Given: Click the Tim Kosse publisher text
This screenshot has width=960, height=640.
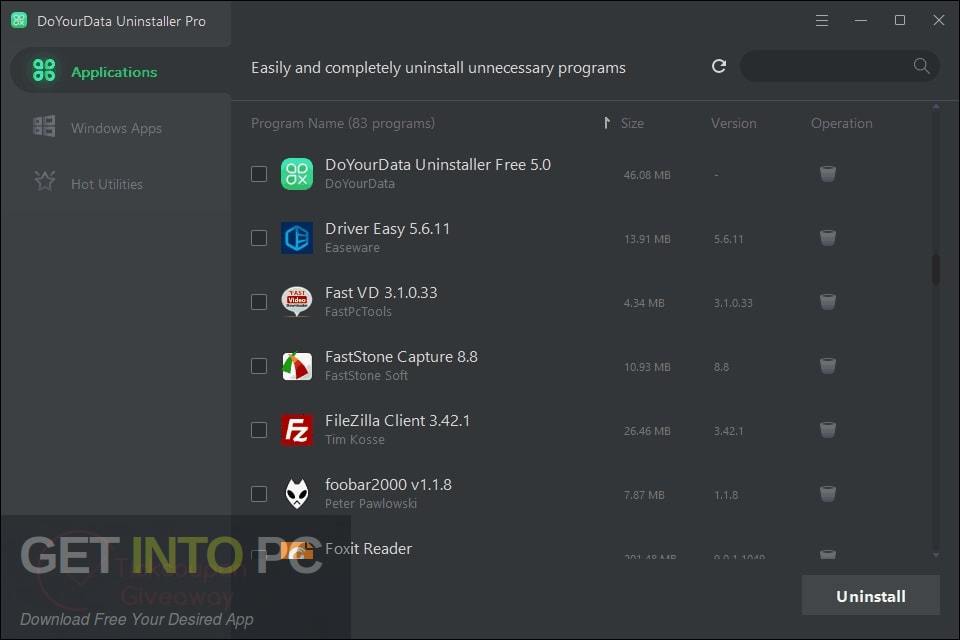Looking at the screenshot, I should (x=354, y=440).
